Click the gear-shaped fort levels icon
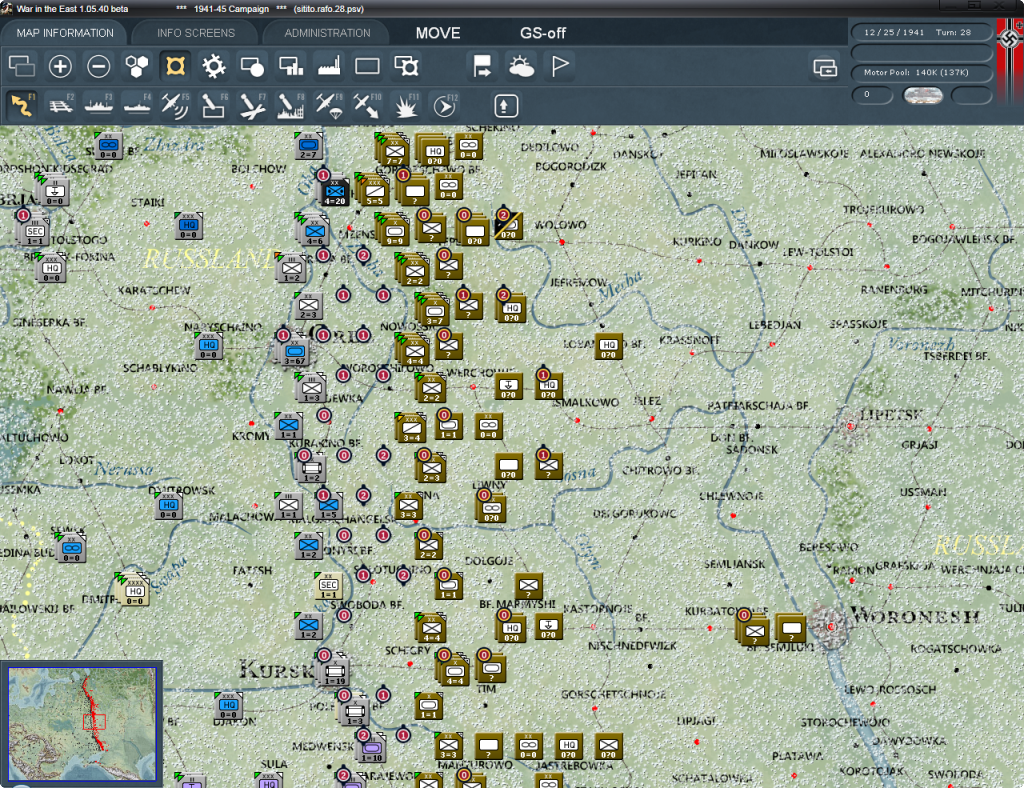This screenshot has height=788, width=1024. pos(214,66)
